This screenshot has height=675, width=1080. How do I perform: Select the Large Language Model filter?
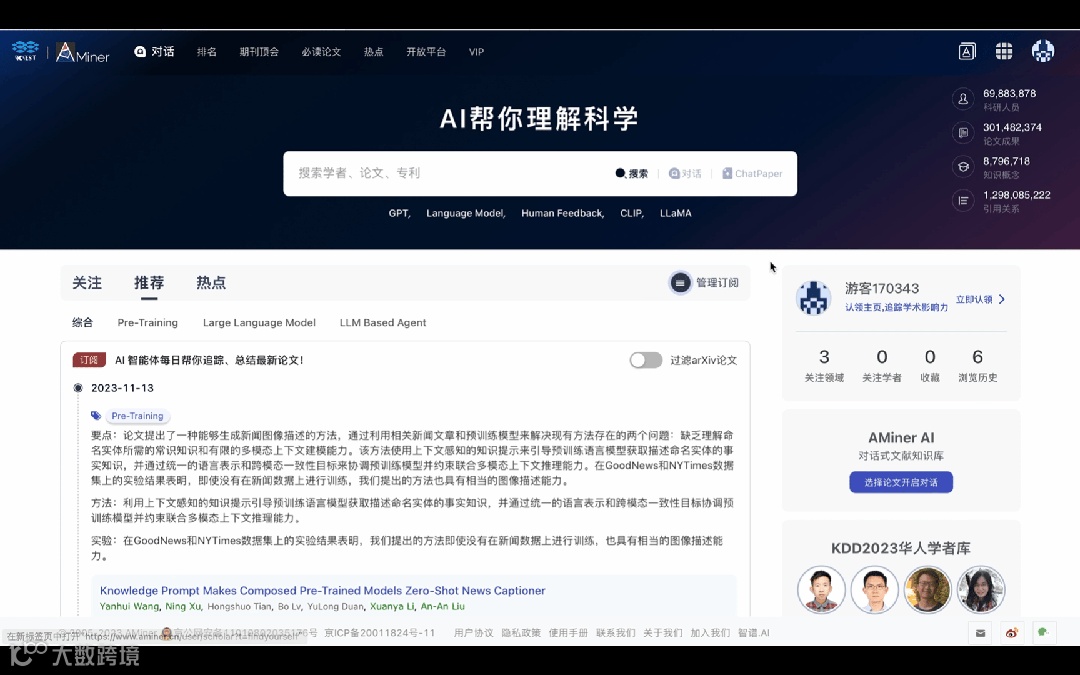pyautogui.click(x=259, y=322)
